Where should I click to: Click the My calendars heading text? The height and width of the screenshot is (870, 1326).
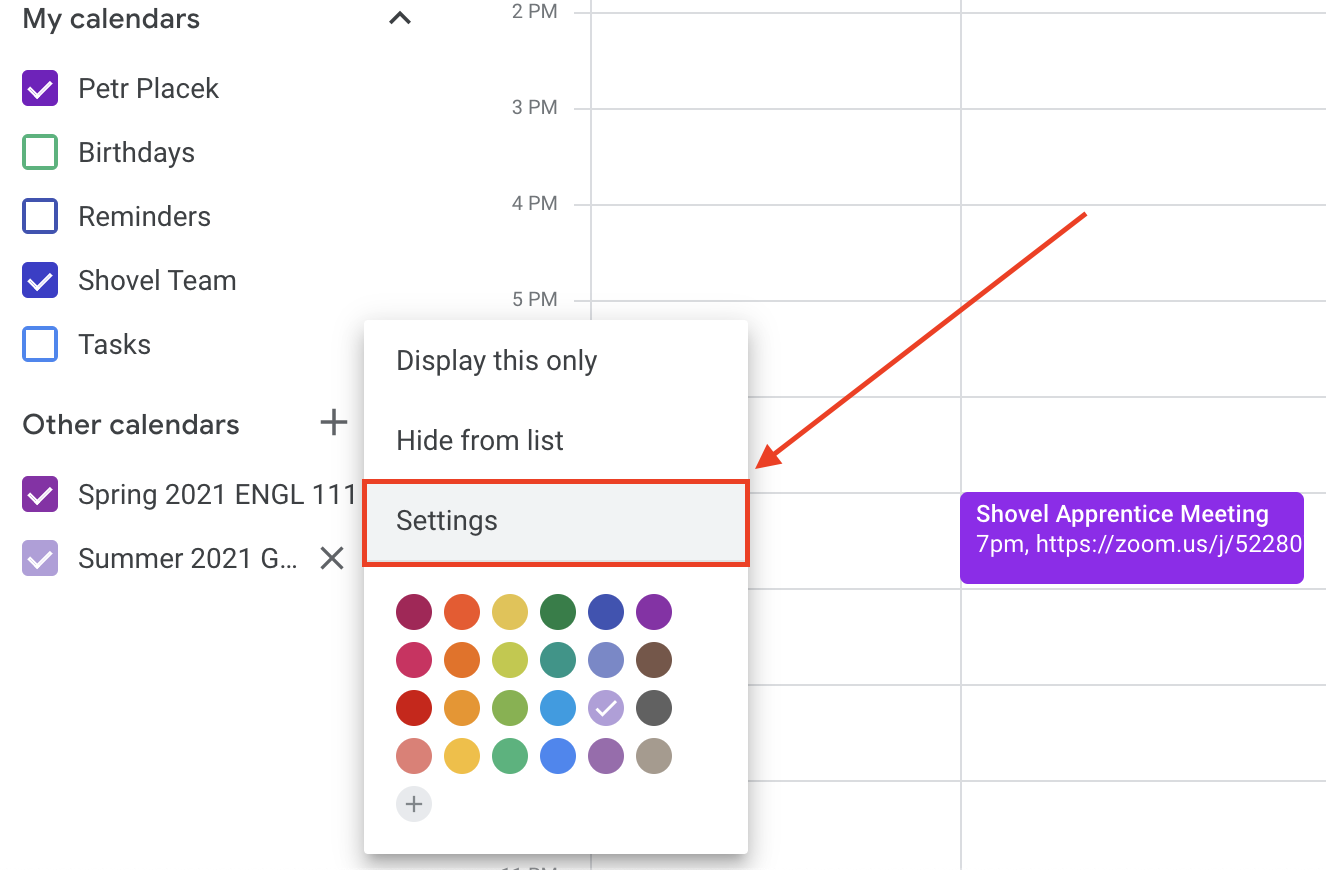pos(111,18)
